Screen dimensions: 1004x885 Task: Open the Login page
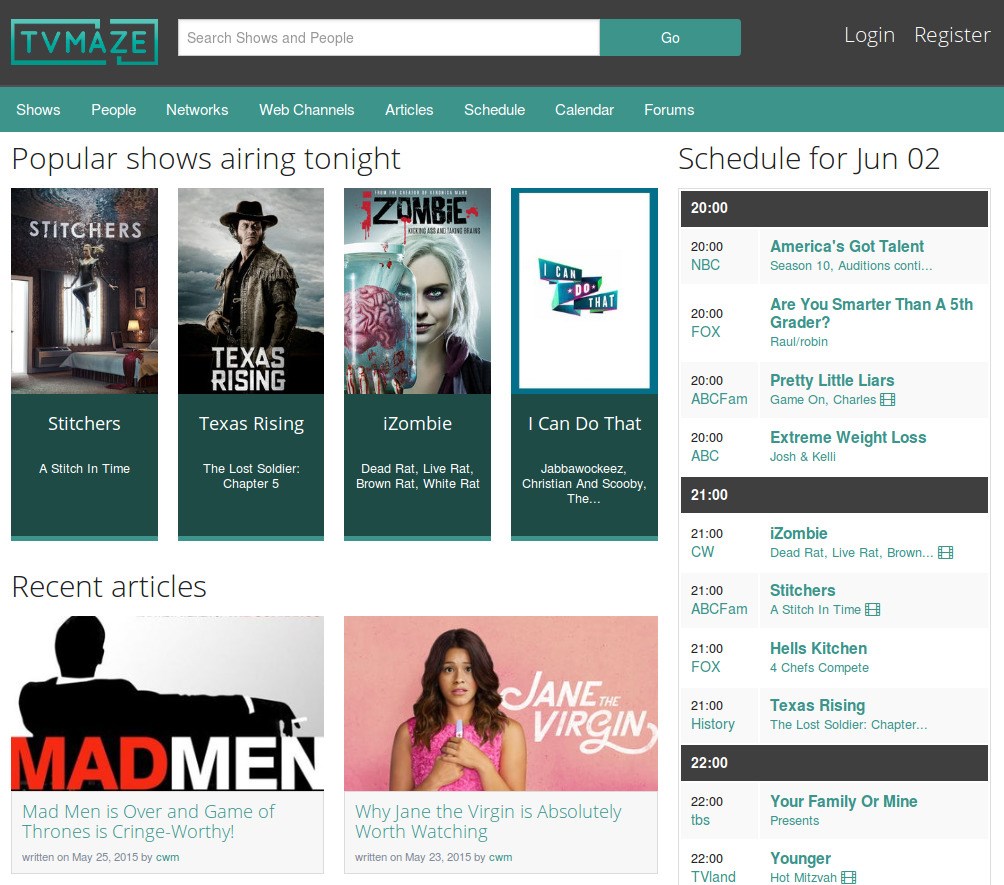pos(870,35)
